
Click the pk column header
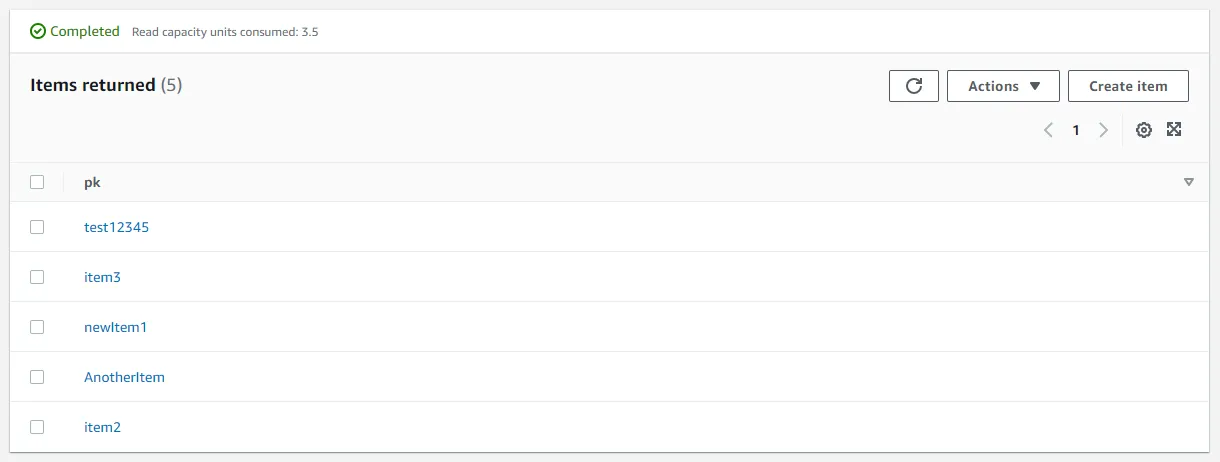click(92, 182)
